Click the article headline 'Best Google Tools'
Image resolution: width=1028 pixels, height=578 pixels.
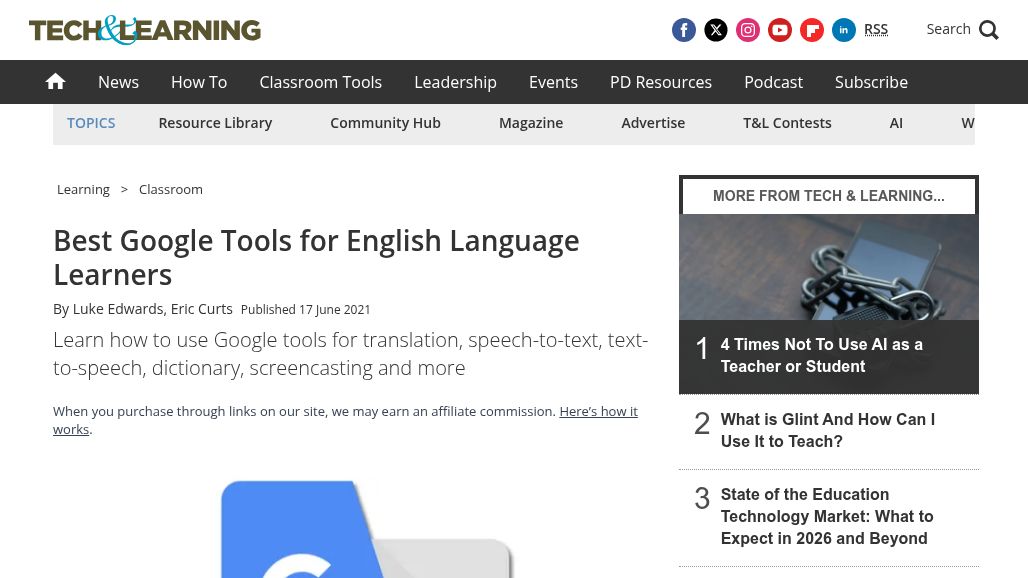coord(316,258)
